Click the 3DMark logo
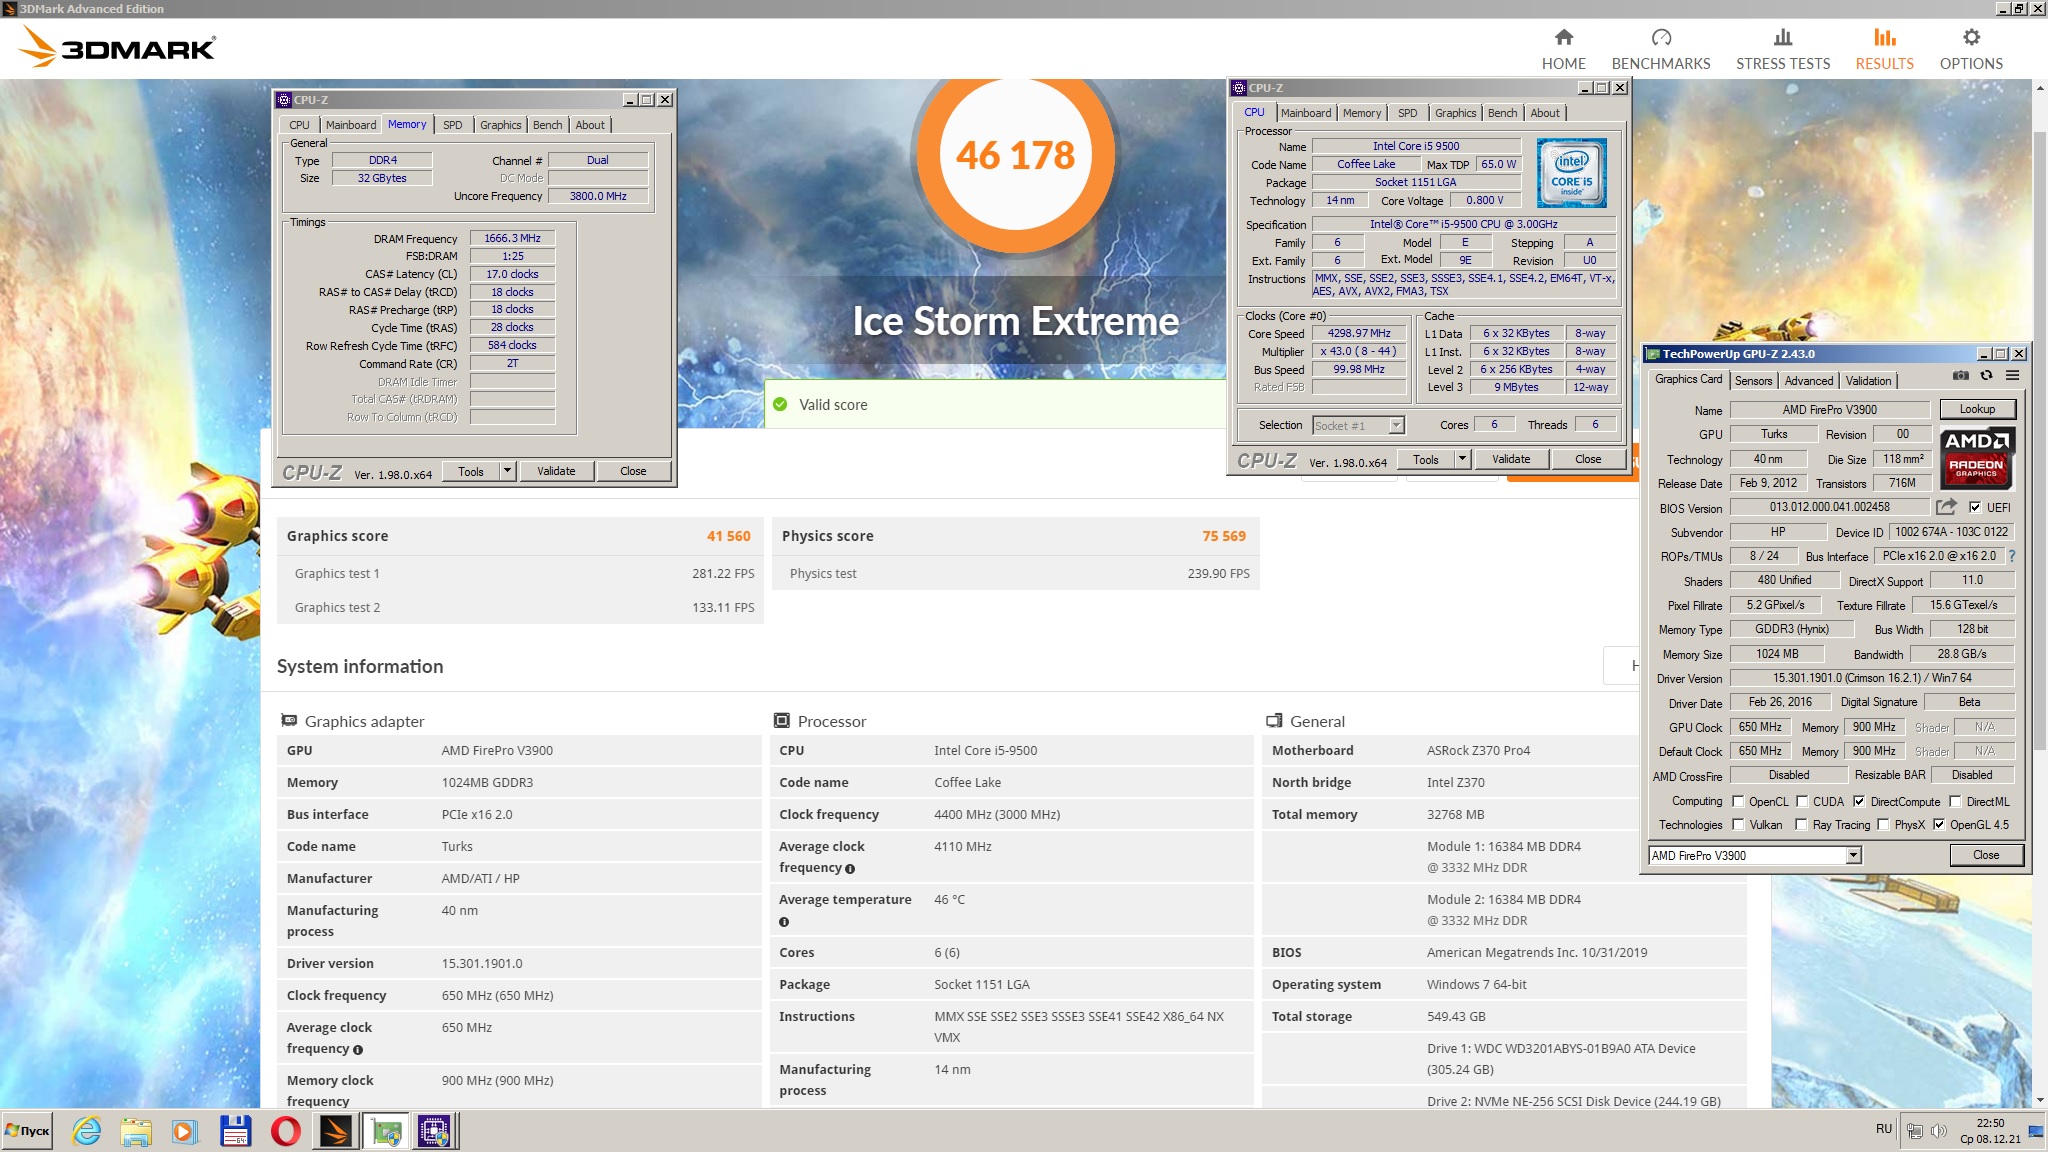 click(x=118, y=47)
